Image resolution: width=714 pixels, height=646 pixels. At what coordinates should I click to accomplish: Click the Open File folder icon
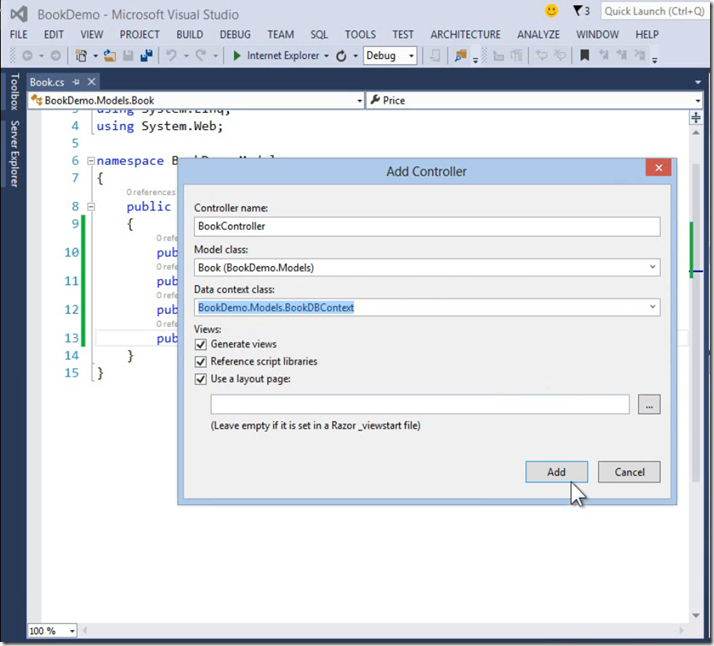click(x=109, y=56)
